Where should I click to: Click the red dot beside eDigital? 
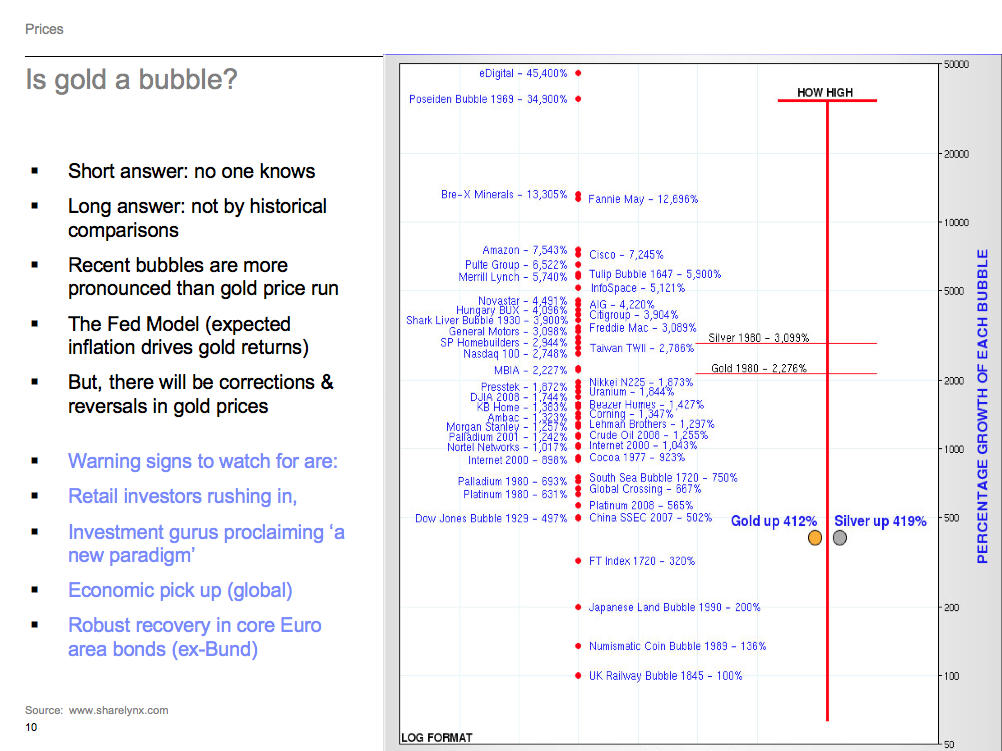578,74
